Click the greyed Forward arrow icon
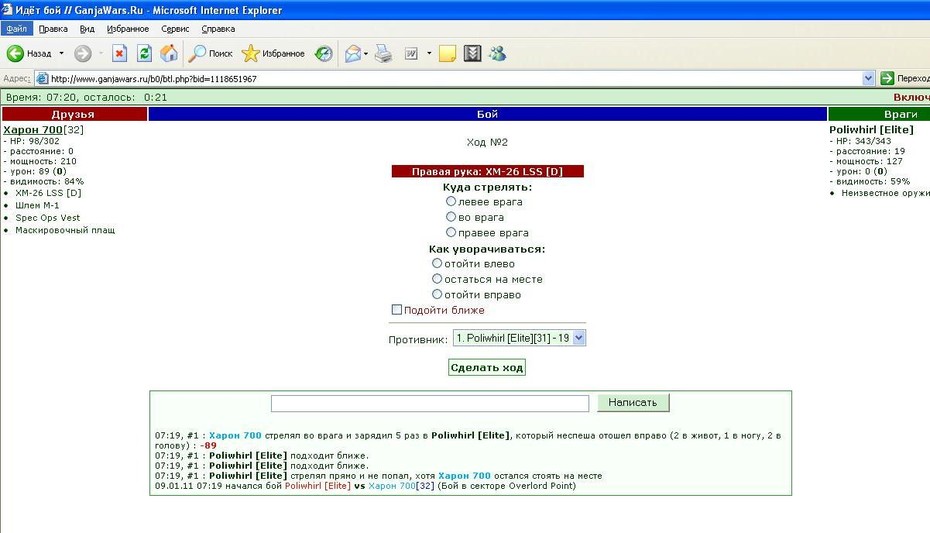The height and width of the screenshot is (533, 930). point(83,53)
